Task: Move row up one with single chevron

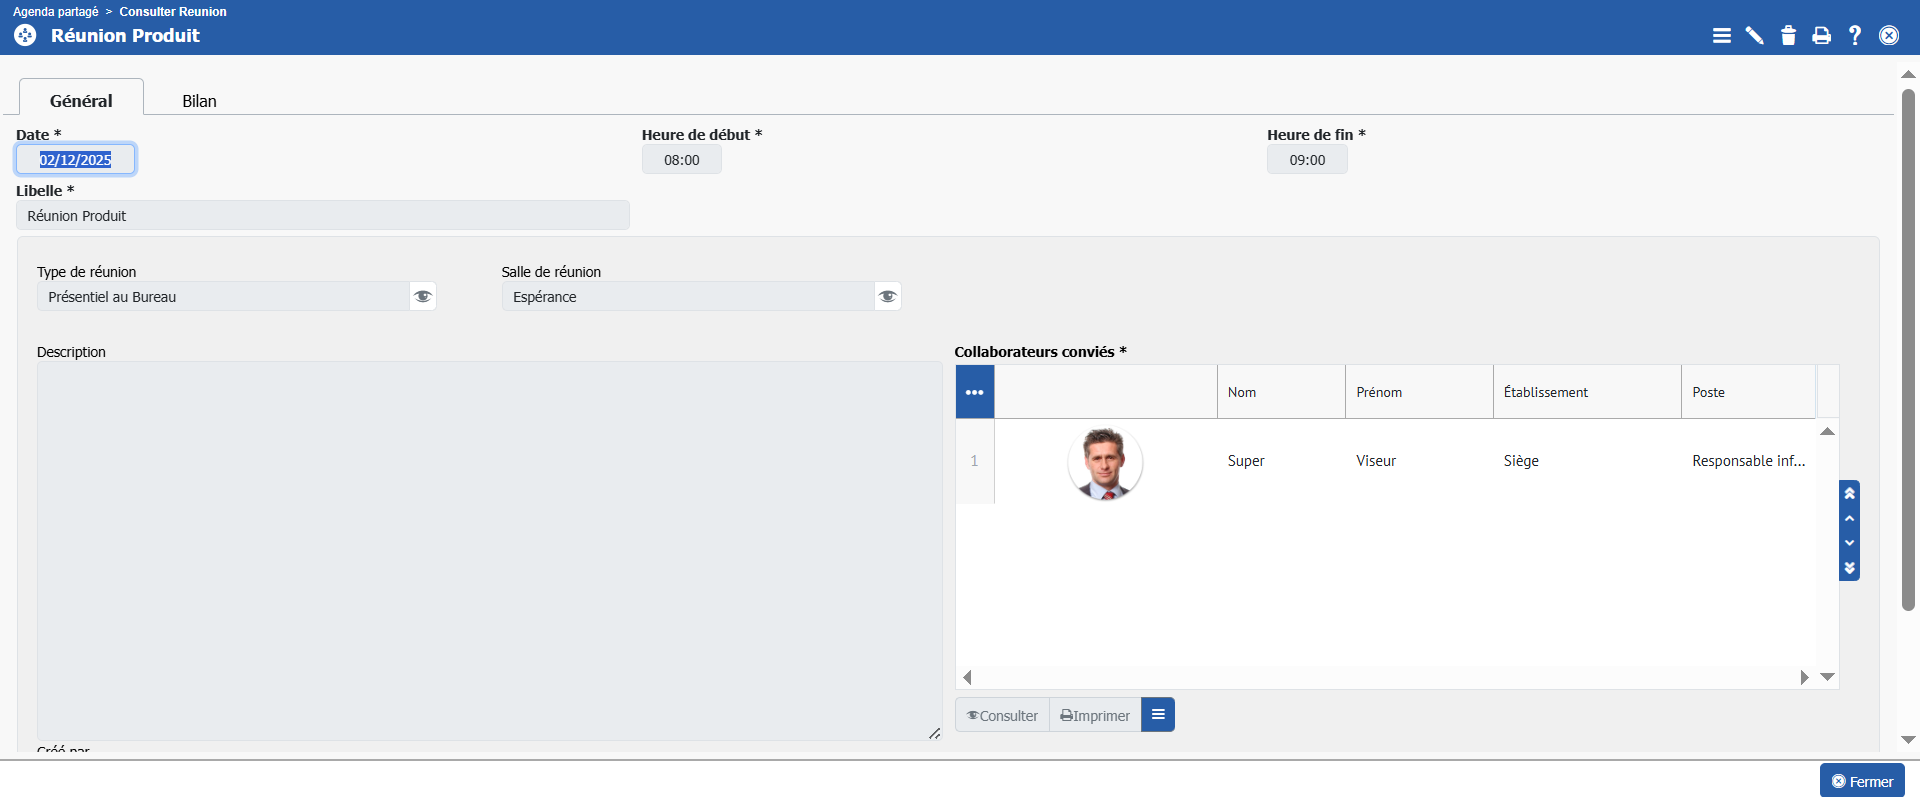Action: [x=1849, y=518]
